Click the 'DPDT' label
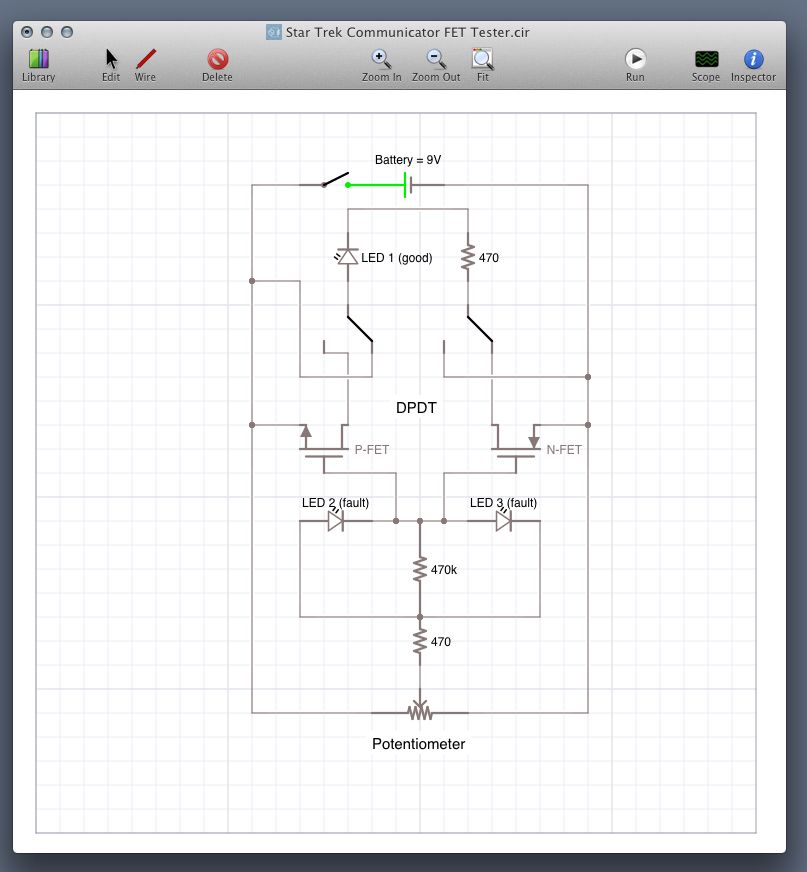This screenshot has height=872, width=807. tap(416, 408)
